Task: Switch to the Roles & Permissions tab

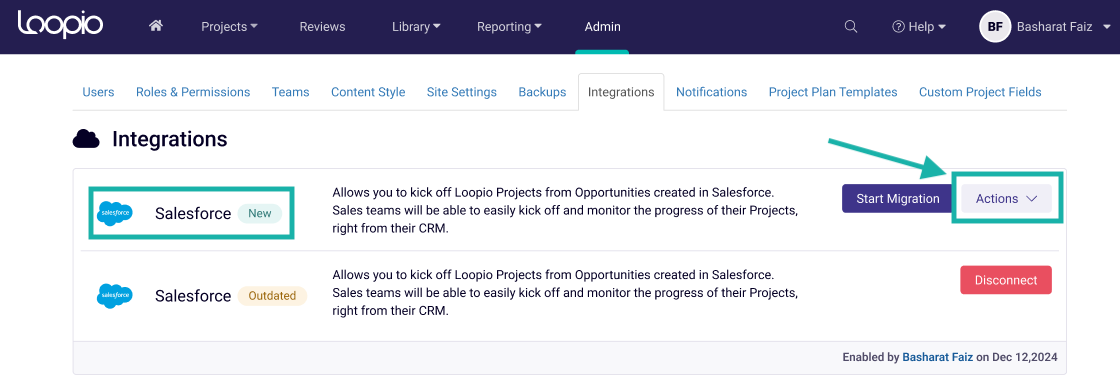Action: click(x=193, y=92)
